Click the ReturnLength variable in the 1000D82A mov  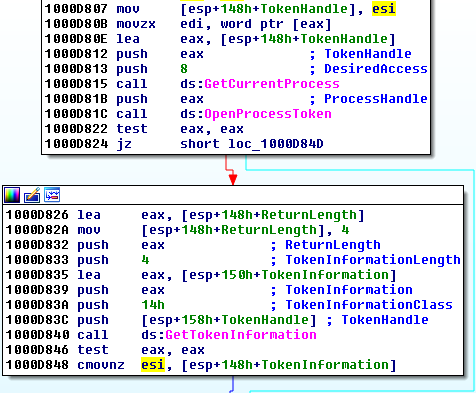coord(269,230)
